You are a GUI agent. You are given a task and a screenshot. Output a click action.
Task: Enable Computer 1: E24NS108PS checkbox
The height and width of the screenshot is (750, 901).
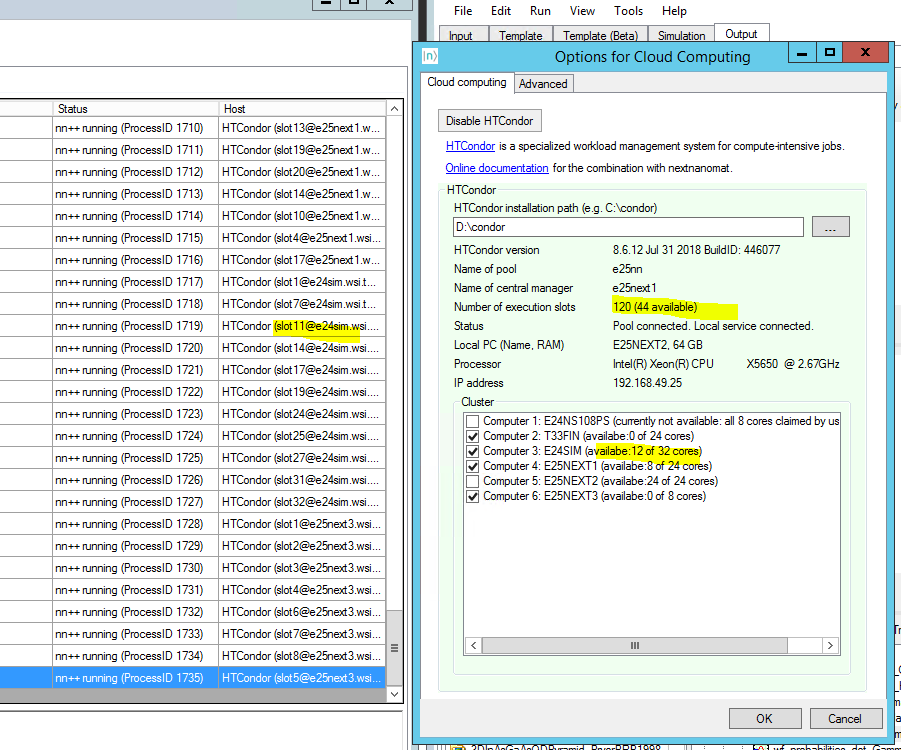click(472, 422)
